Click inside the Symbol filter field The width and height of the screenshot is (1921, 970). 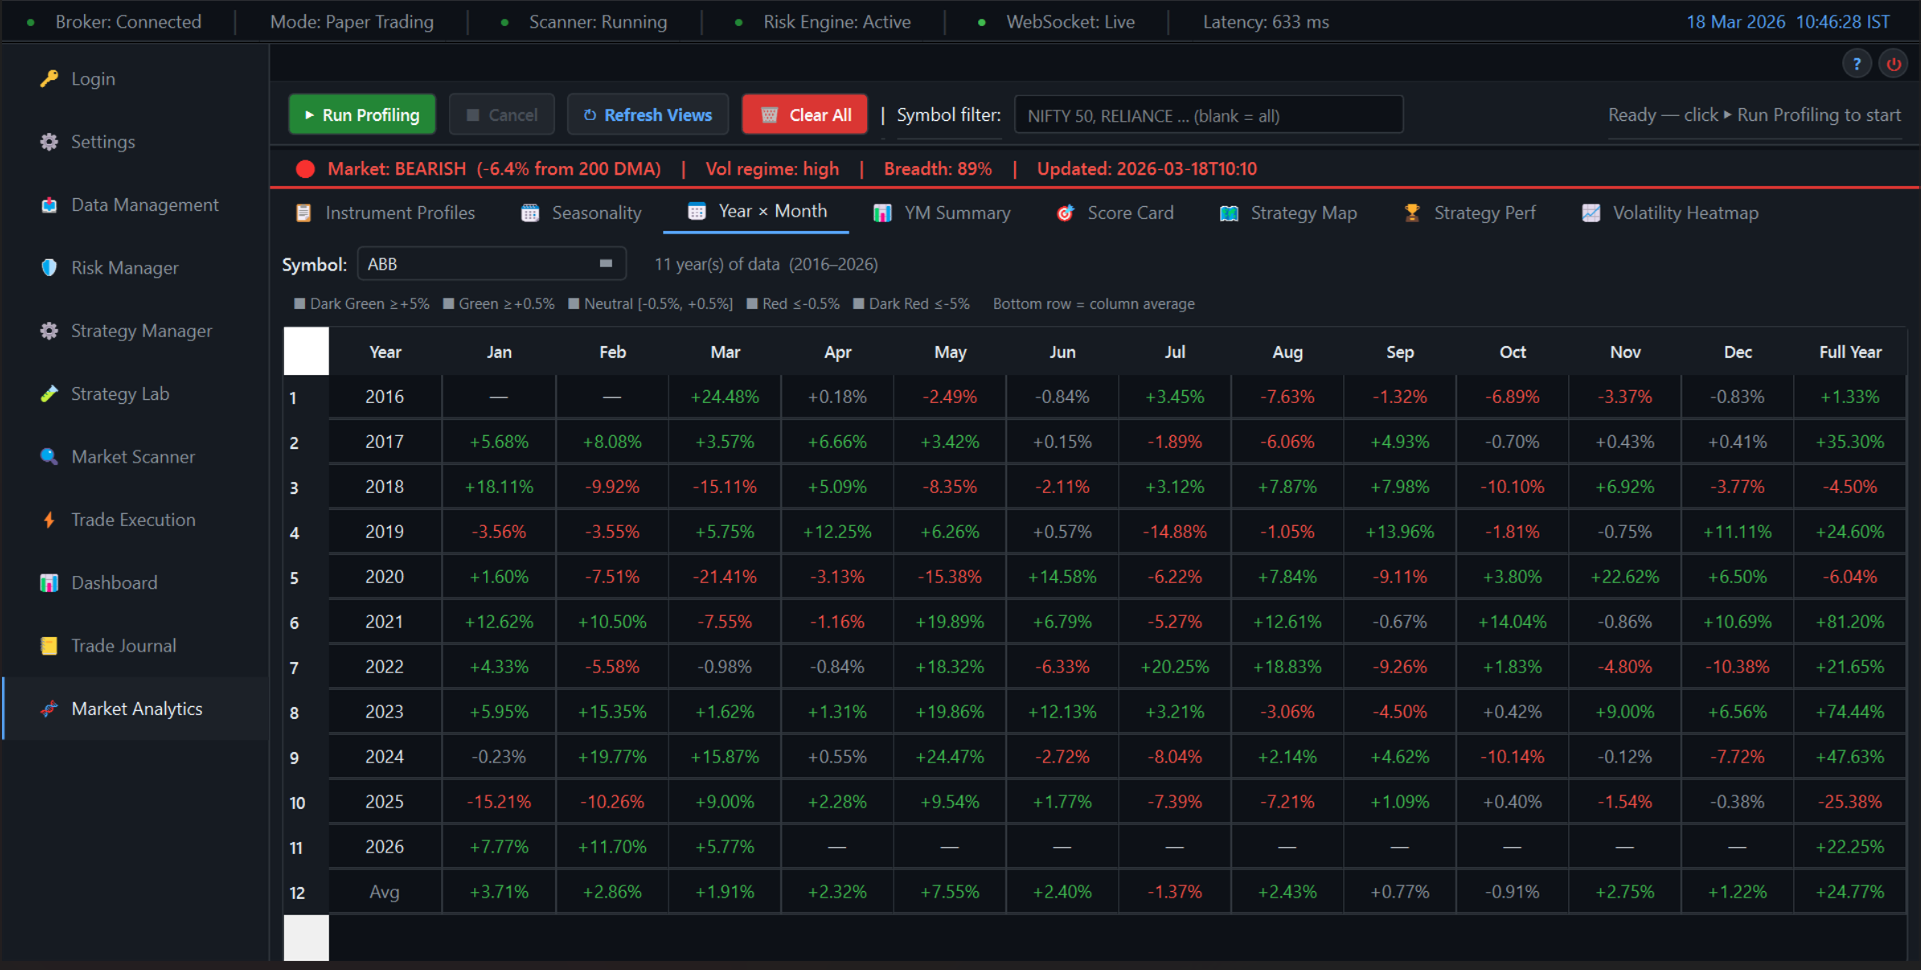coord(1209,114)
